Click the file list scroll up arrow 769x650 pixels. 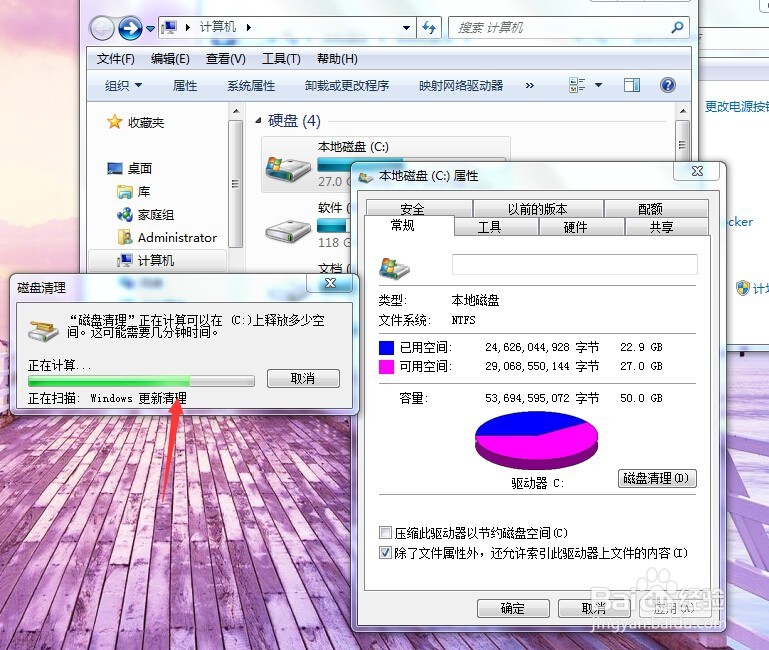click(683, 111)
